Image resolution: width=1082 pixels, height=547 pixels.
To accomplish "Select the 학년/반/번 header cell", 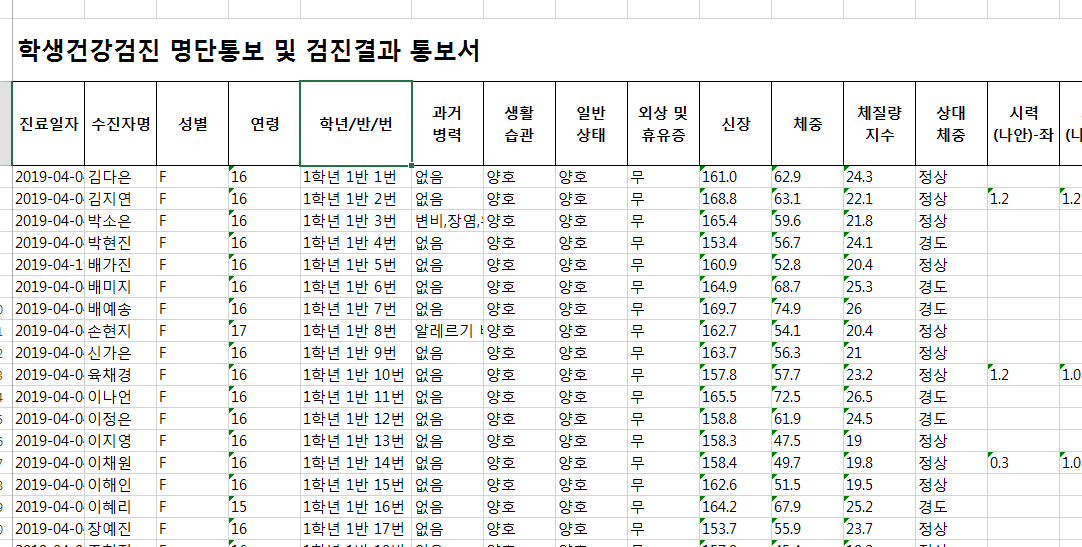I will 356,123.
